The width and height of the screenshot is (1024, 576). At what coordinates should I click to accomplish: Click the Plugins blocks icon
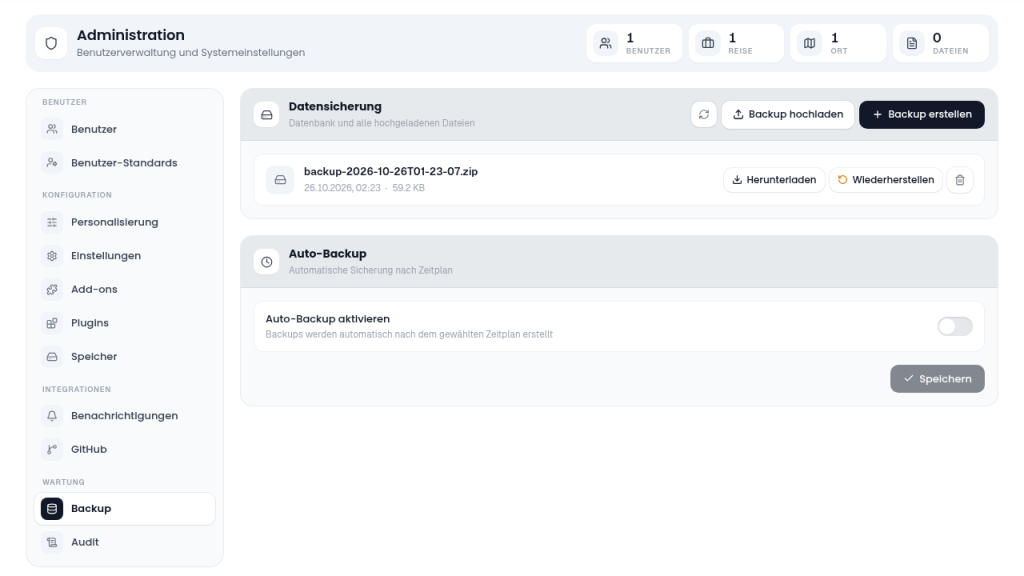coord(52,323)
